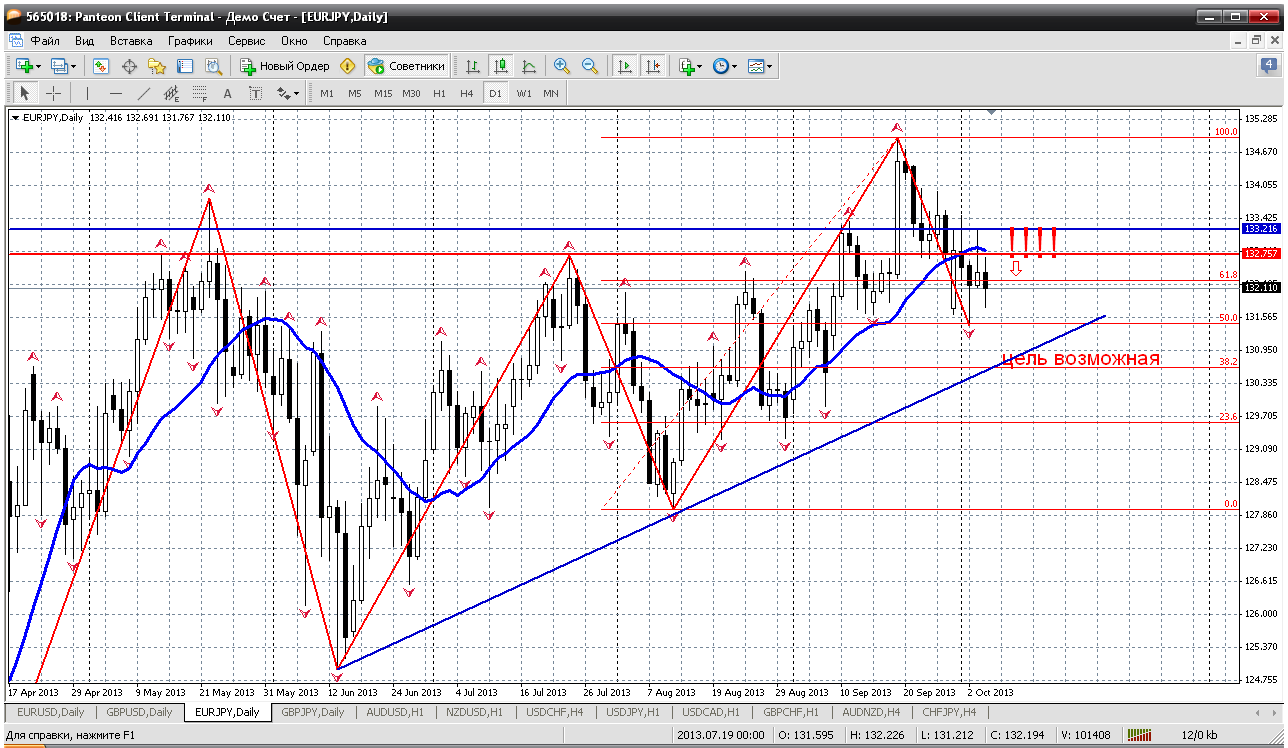
Task: Toggle chart auto scroll
Action: 625,66
